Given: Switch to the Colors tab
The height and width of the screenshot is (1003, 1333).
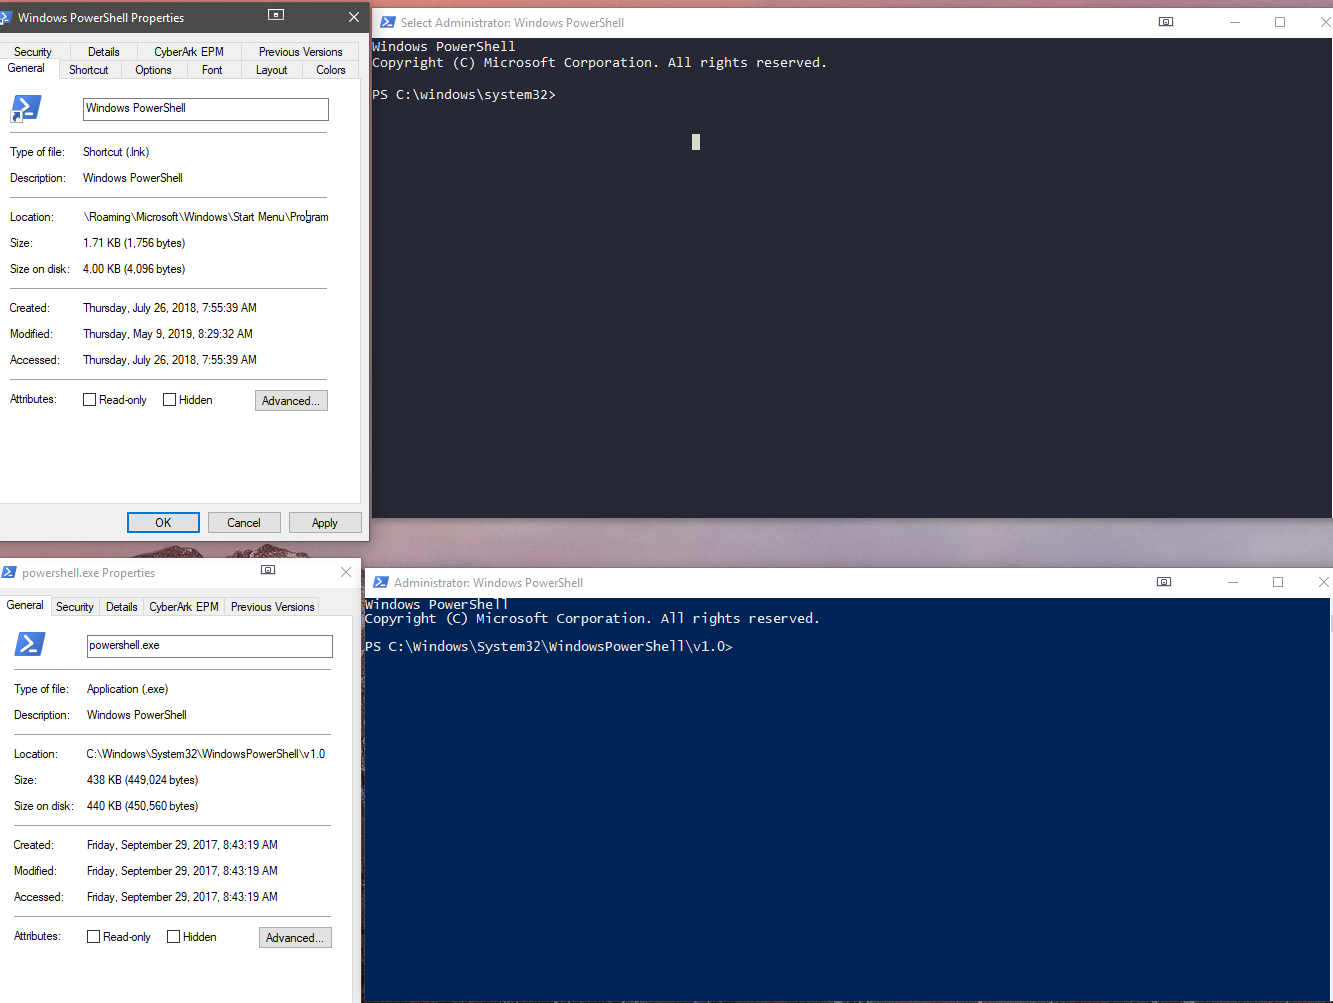Looking at the screenshot, I should [330, 70].
